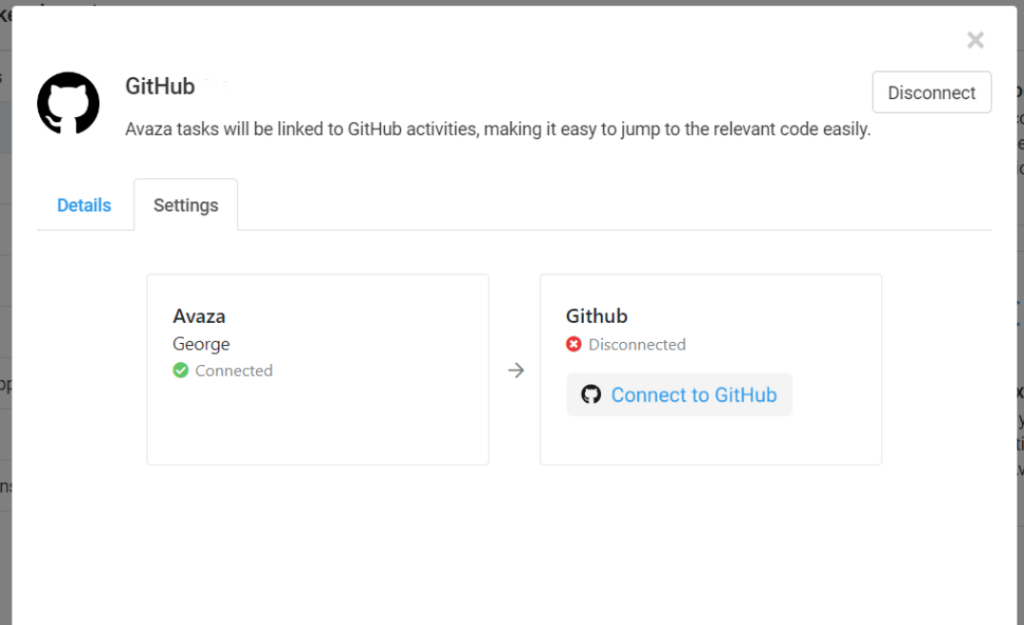
Task: Click the Disconnect button
Action: click(931, 93)
